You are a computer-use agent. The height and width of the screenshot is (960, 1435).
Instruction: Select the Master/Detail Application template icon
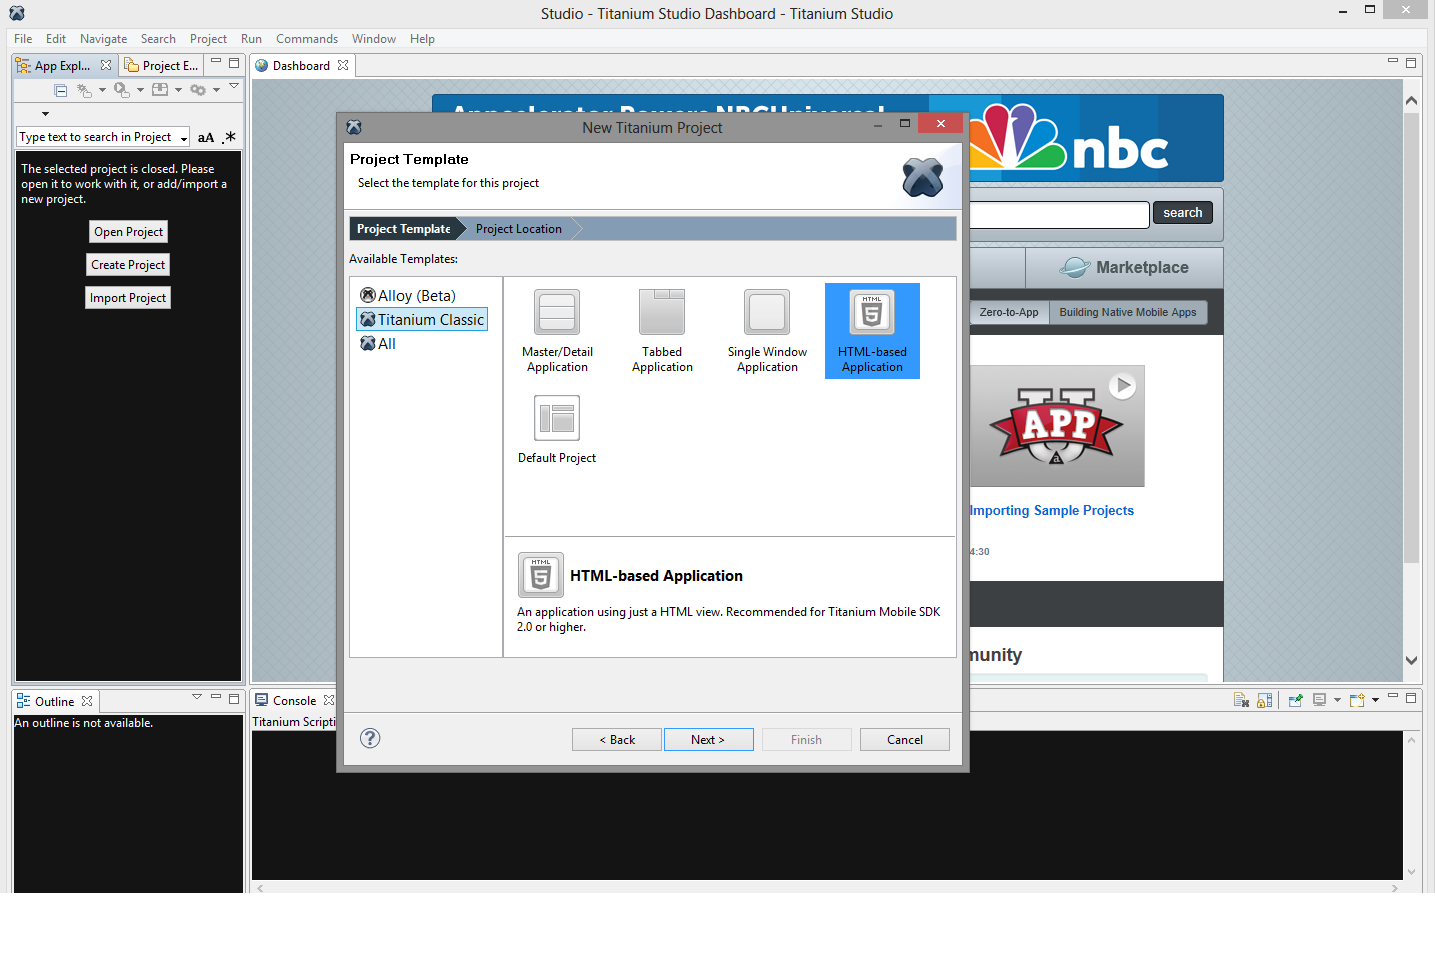point(557,312)
